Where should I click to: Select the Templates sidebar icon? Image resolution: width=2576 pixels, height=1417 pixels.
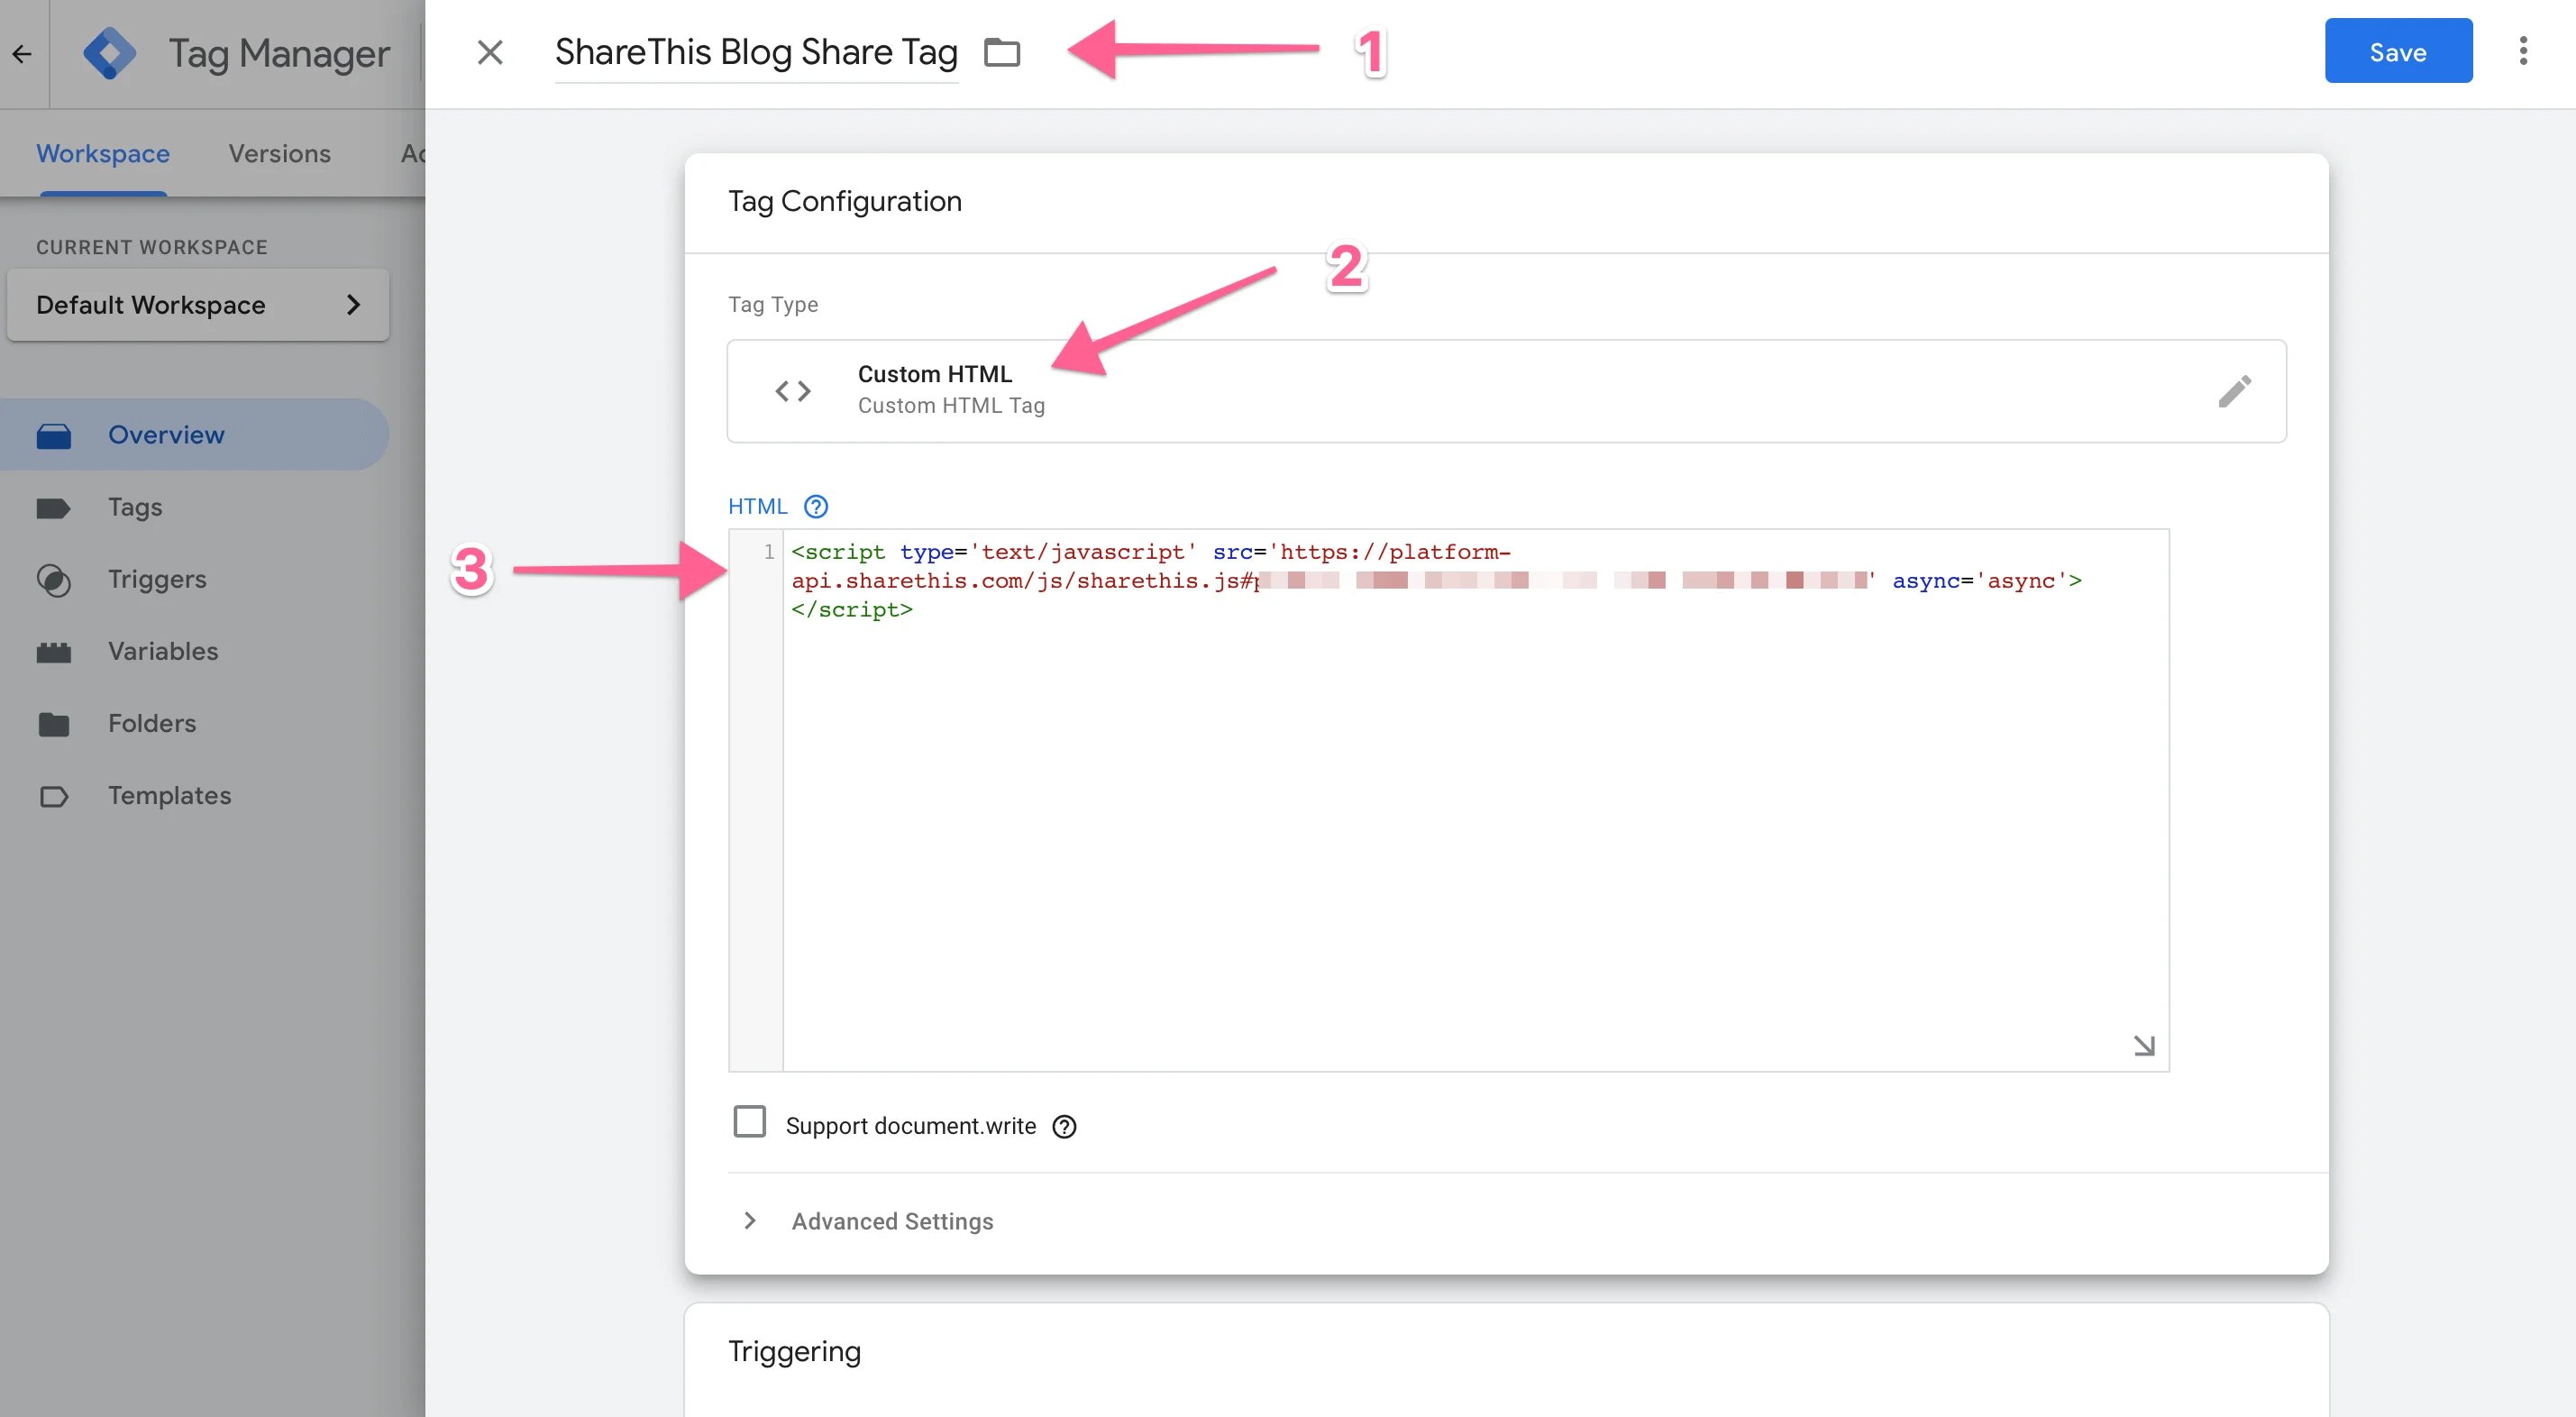[x=54, y=796]
